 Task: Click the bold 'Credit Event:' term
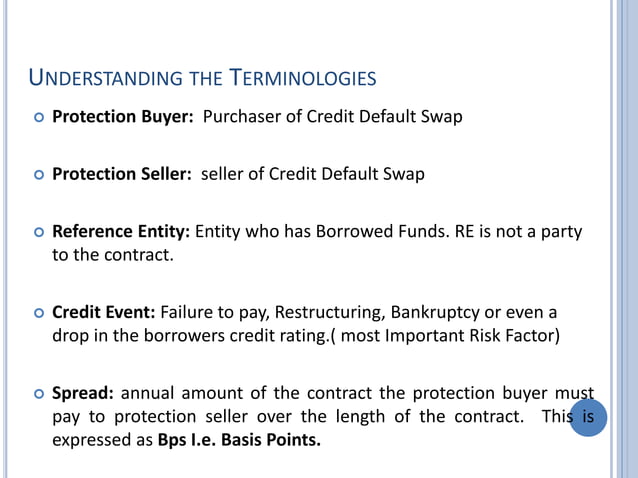tap(104, 312)
